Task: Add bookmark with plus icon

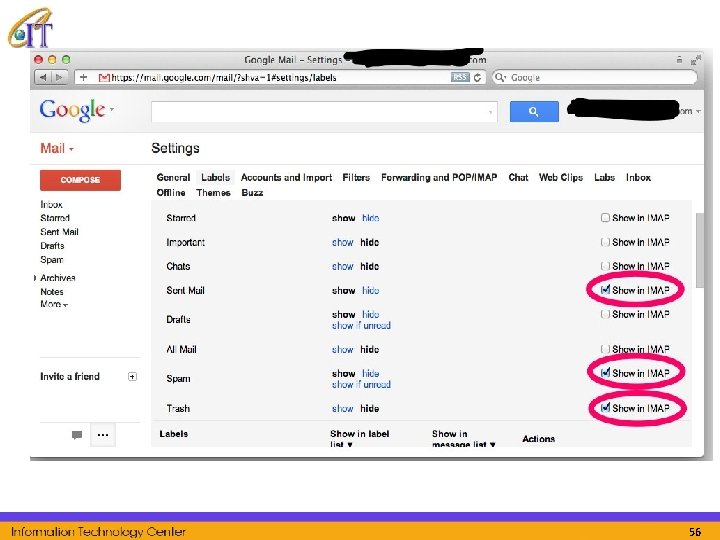Action: (83, 77)
